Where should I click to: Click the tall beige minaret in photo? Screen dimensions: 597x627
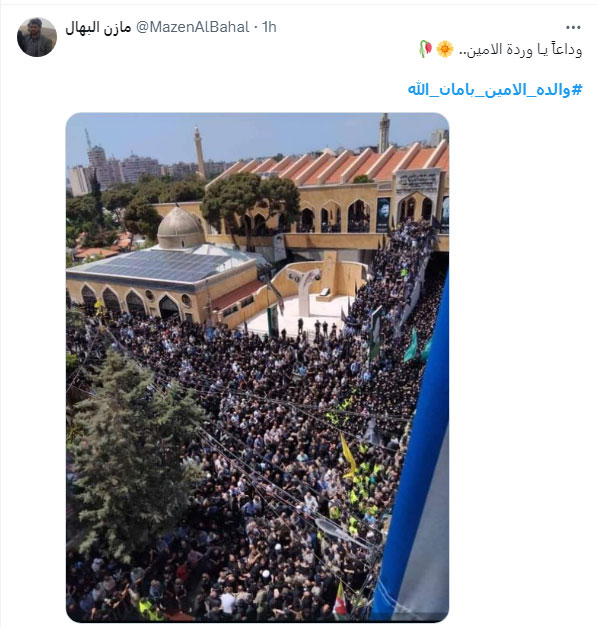tap(200, 153)
